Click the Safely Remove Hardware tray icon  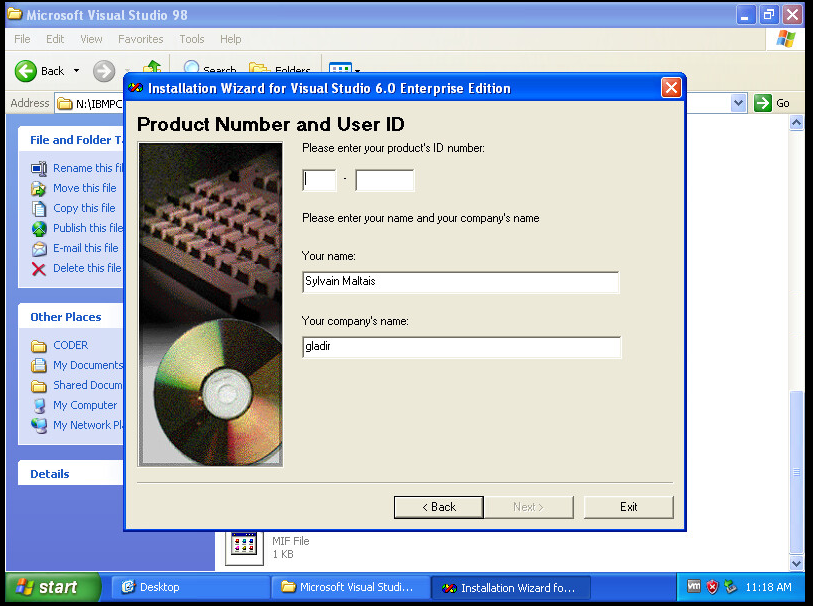[x=731, y=587]
